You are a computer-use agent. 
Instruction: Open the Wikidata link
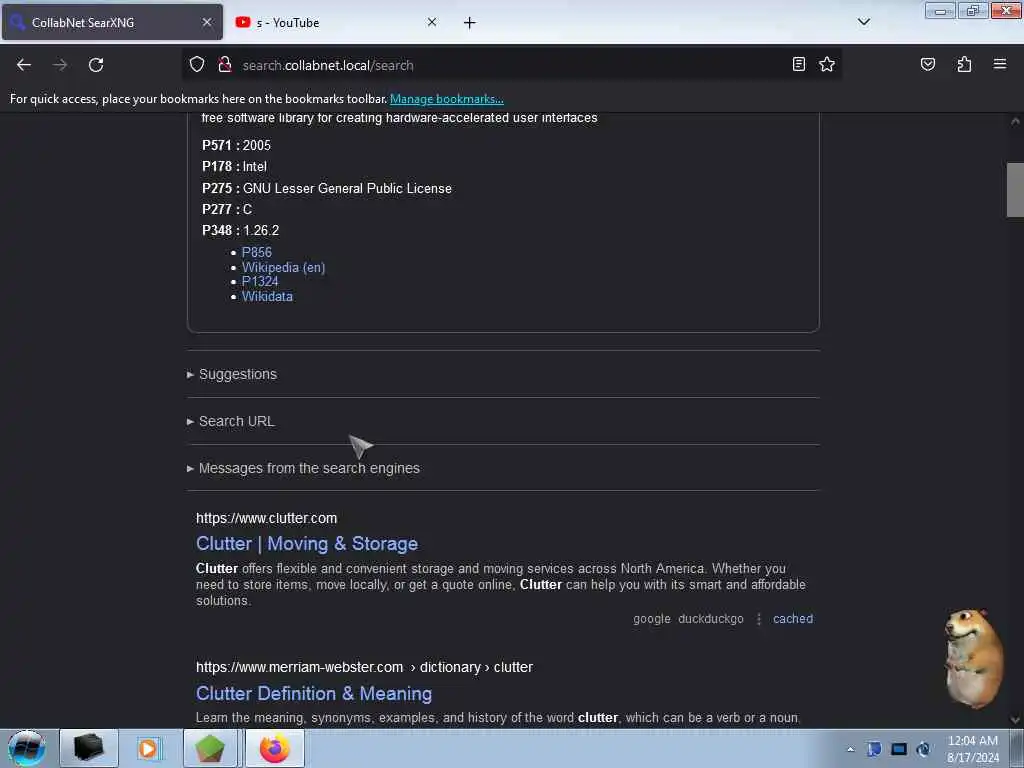tap(267, 296)
